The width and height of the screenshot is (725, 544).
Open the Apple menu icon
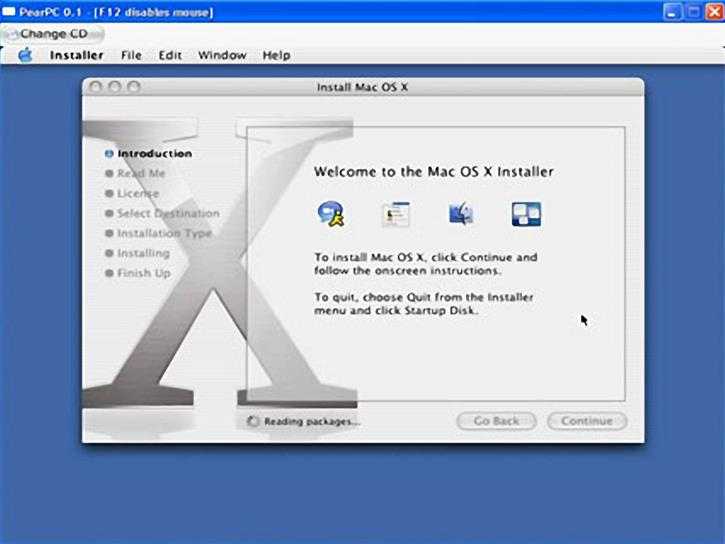click(25, 55)
